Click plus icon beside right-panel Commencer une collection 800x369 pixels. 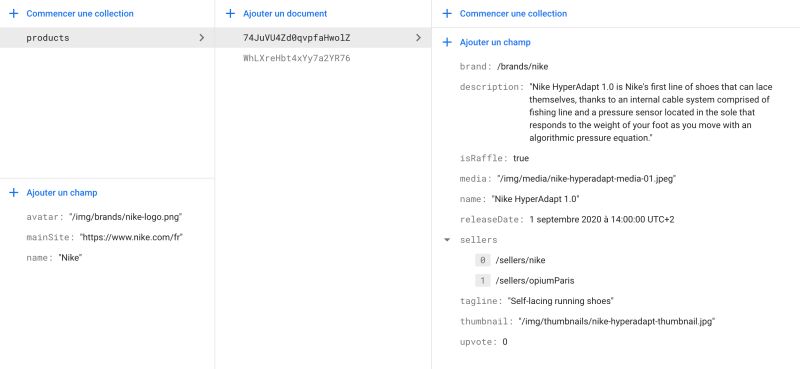(447, 13)
